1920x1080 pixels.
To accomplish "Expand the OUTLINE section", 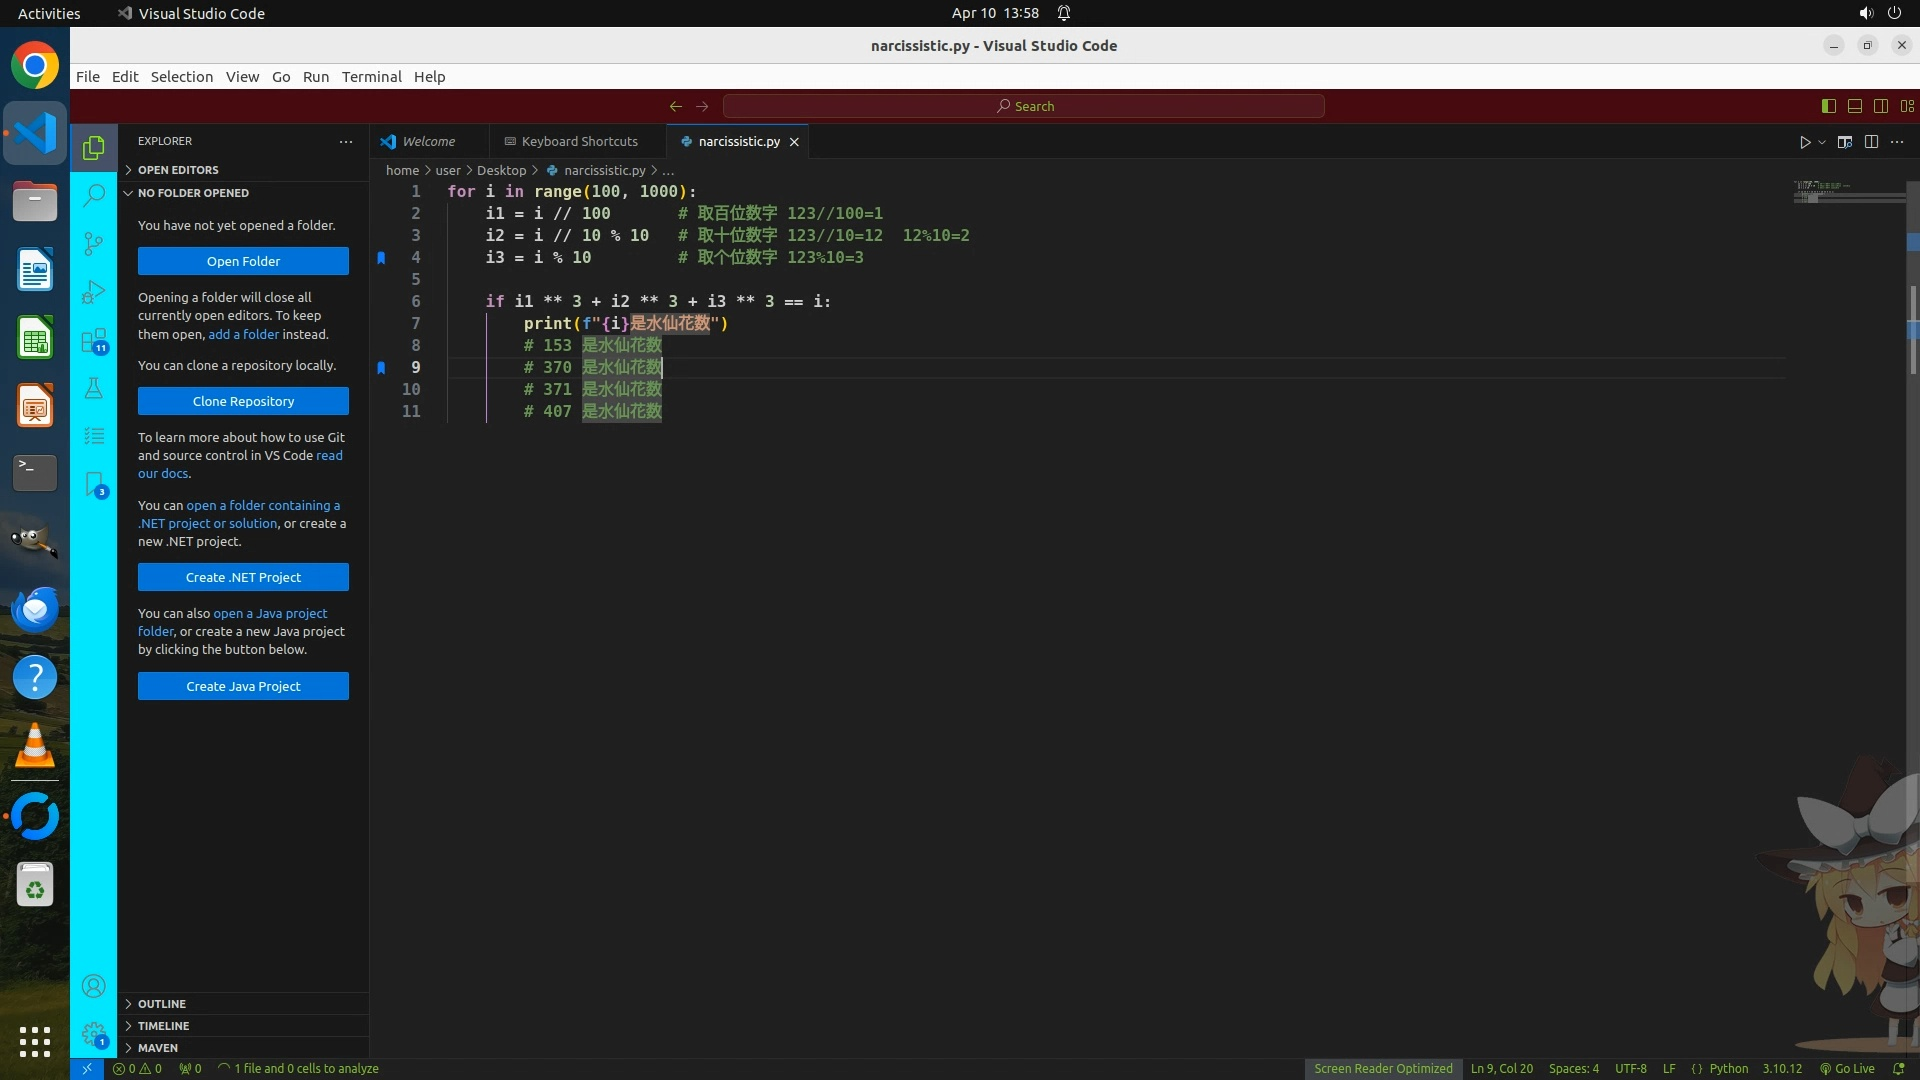I will (162, 1004).
